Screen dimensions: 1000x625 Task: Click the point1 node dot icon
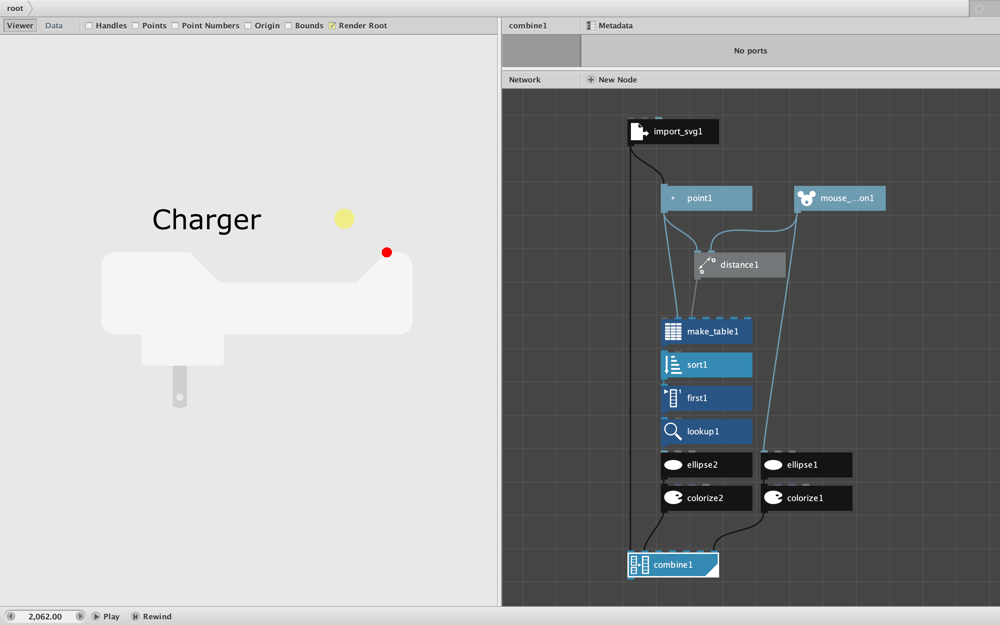(x=673, y=198)
